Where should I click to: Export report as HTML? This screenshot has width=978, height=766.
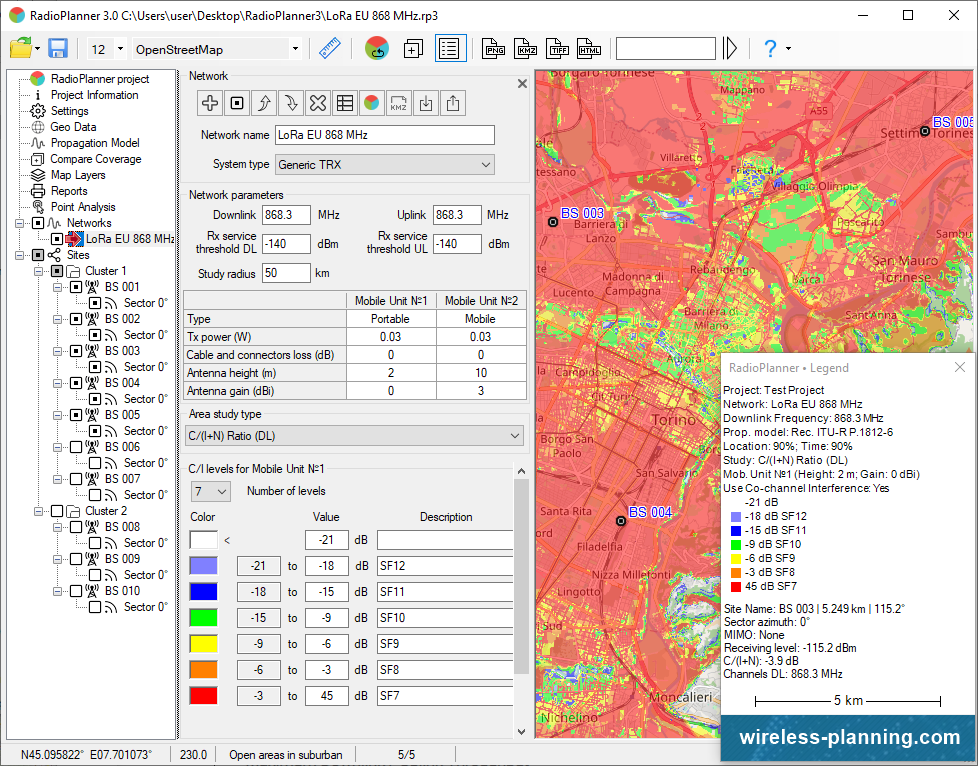click(x=589, y=48)
